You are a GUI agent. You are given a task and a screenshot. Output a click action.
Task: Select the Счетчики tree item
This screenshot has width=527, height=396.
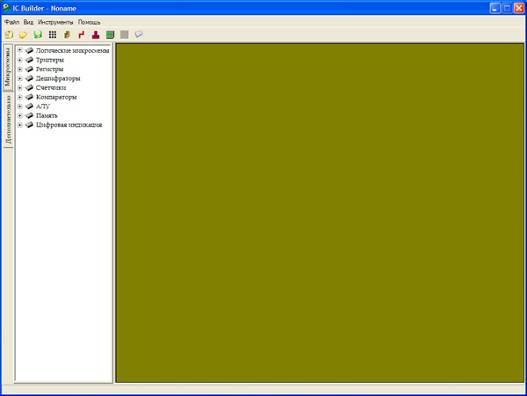click(51, 88)
